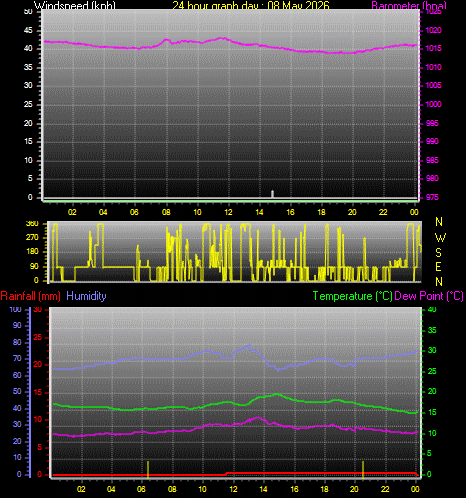Click the "E" compass letter beside wind direction chart
Screen dimensions: 466x498
coord(439,267)
